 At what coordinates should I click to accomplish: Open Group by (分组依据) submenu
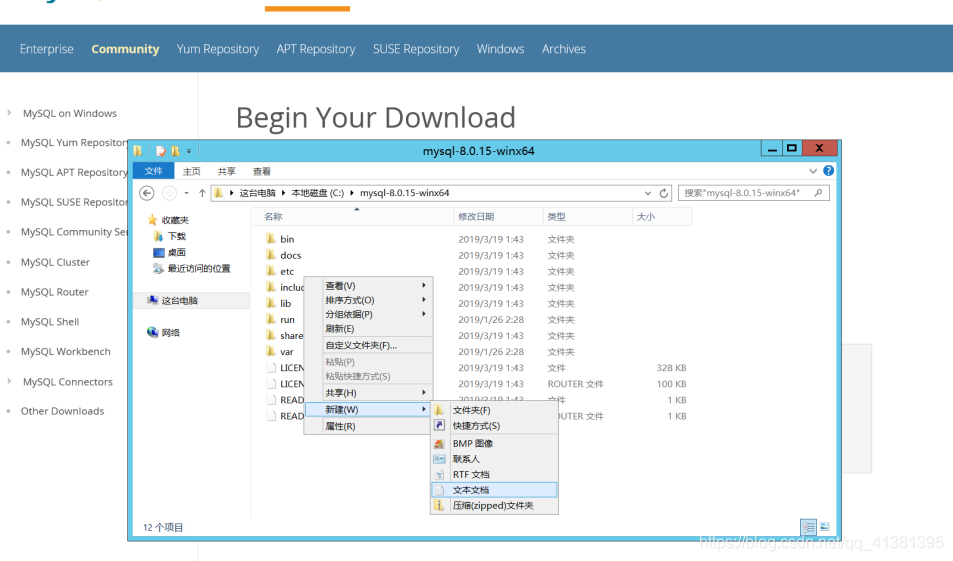coord(368,314)
